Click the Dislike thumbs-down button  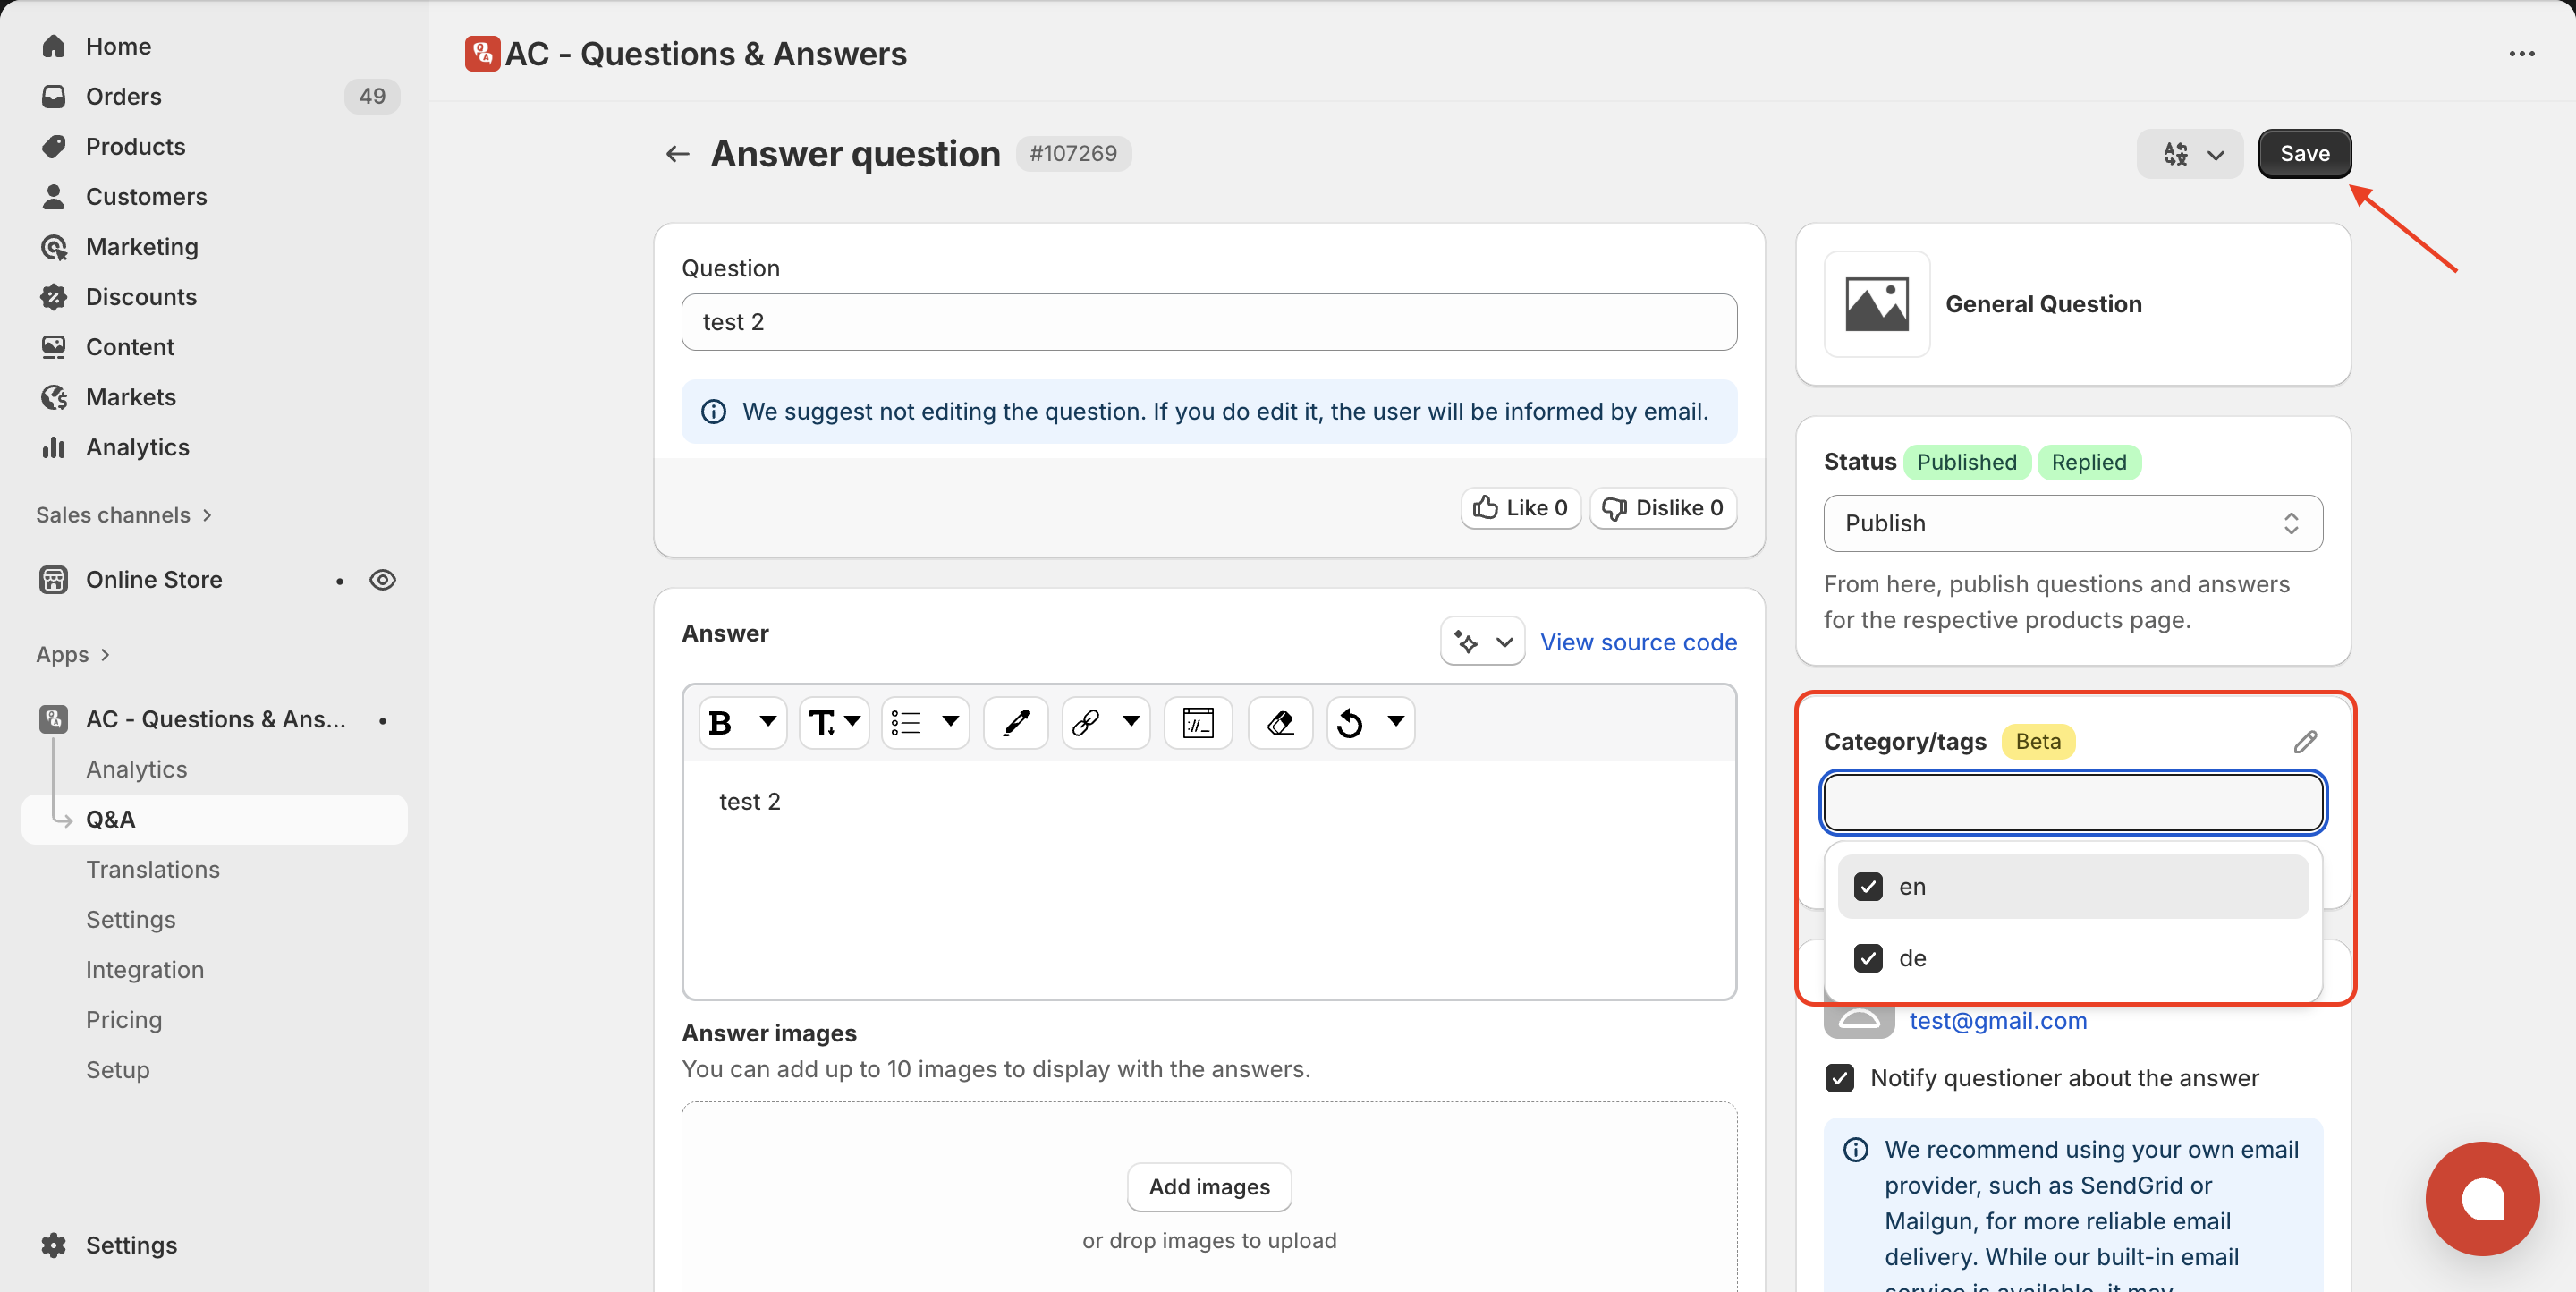click(x=1663, y=508)
